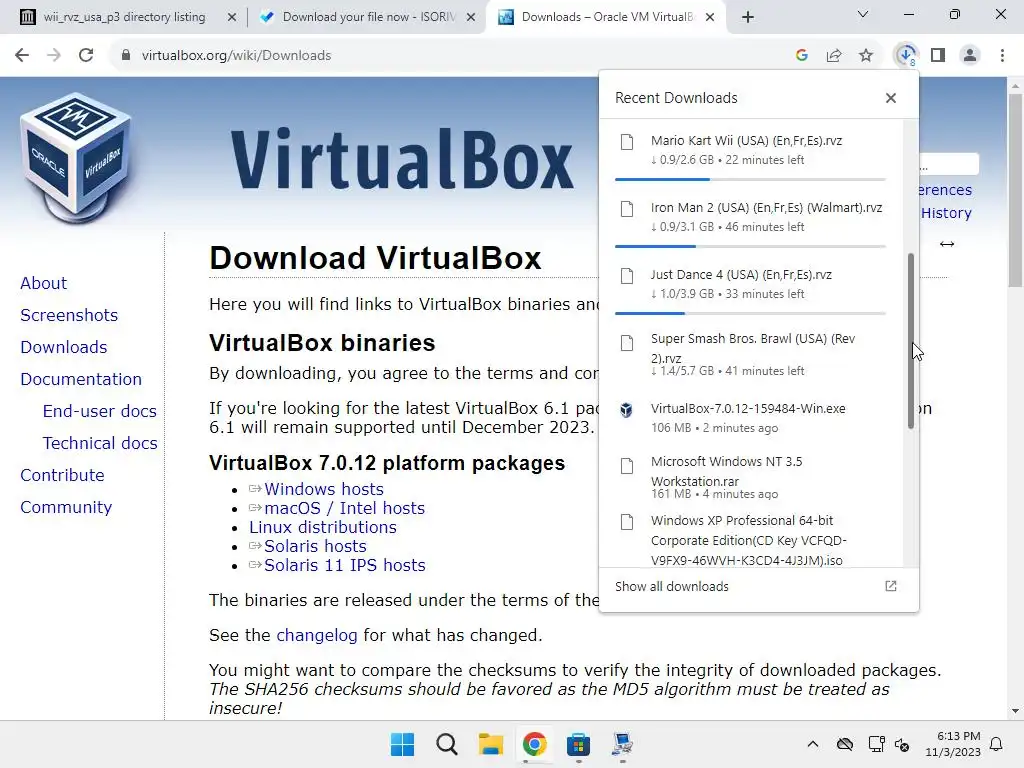Open the taskbar clock showing 6:13 PM
The height and width of the screenshot is (768, 1024).
click(x=953, y=744)
